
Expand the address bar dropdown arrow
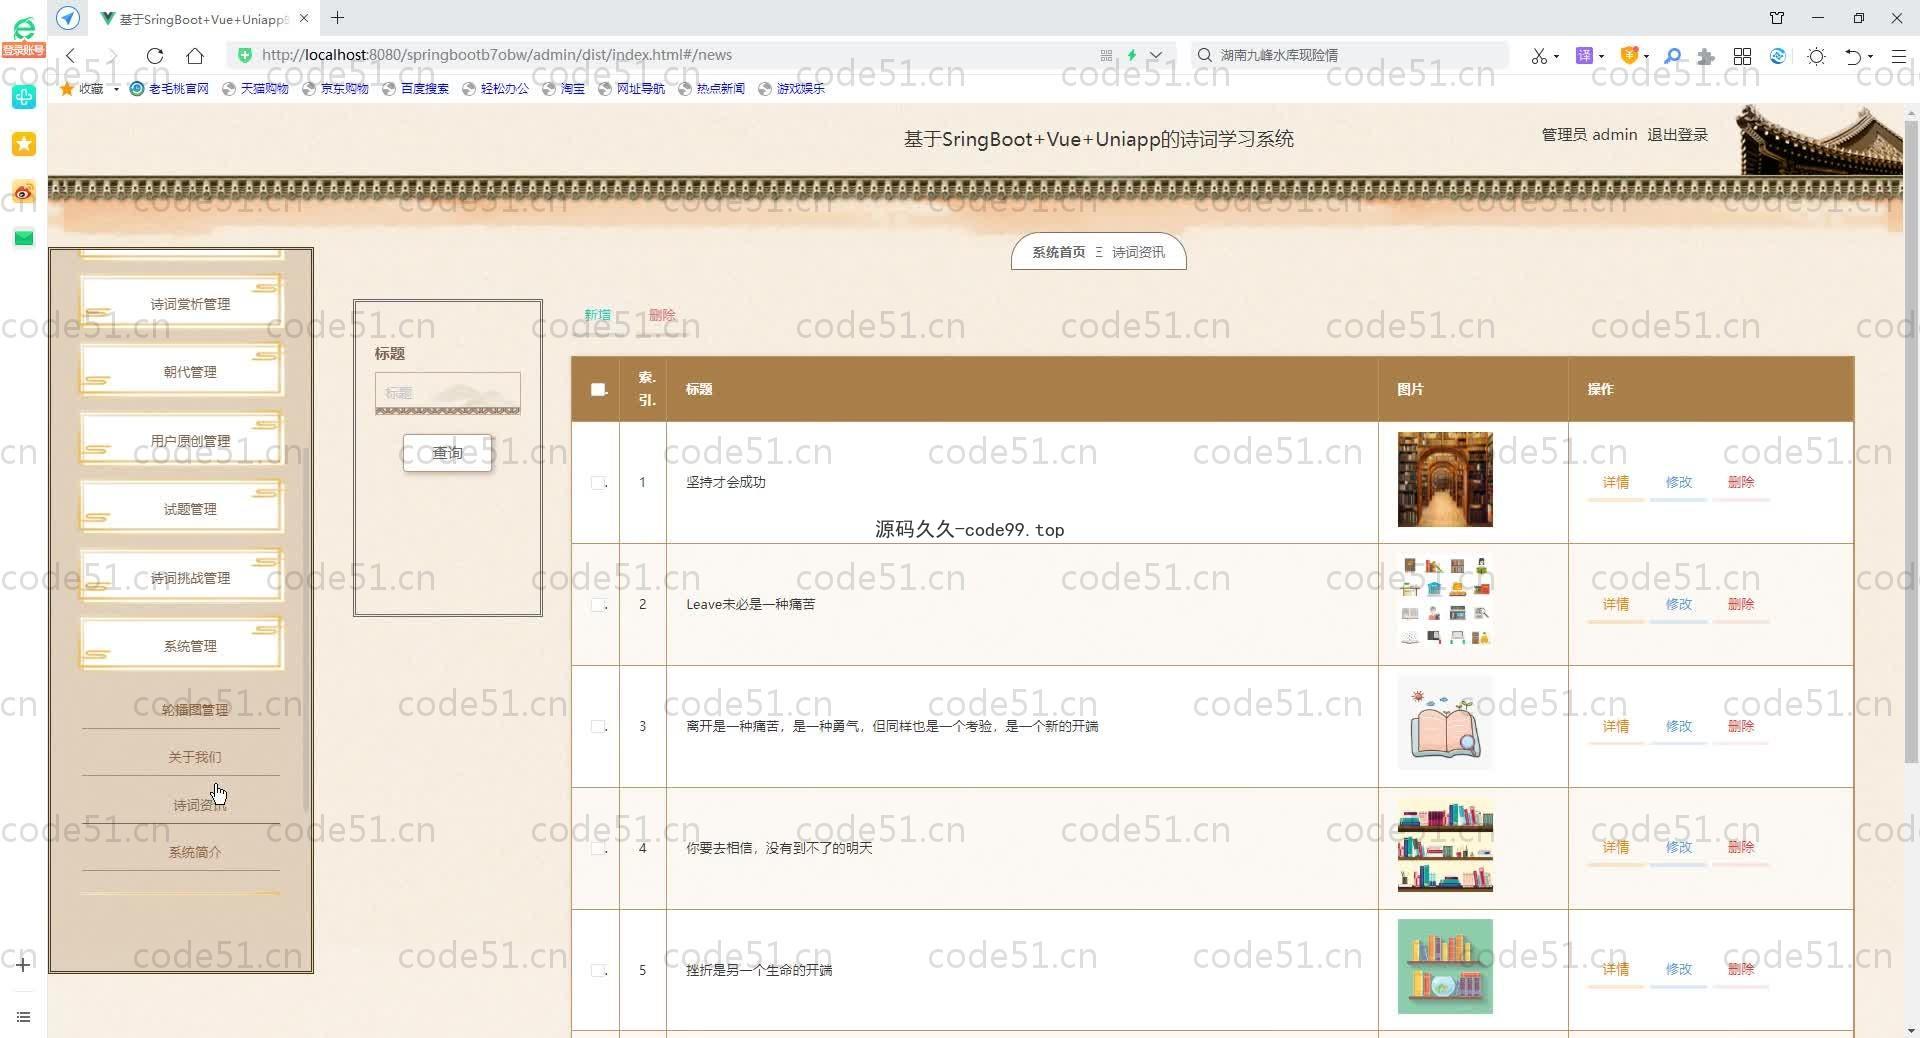[1156, 55]
